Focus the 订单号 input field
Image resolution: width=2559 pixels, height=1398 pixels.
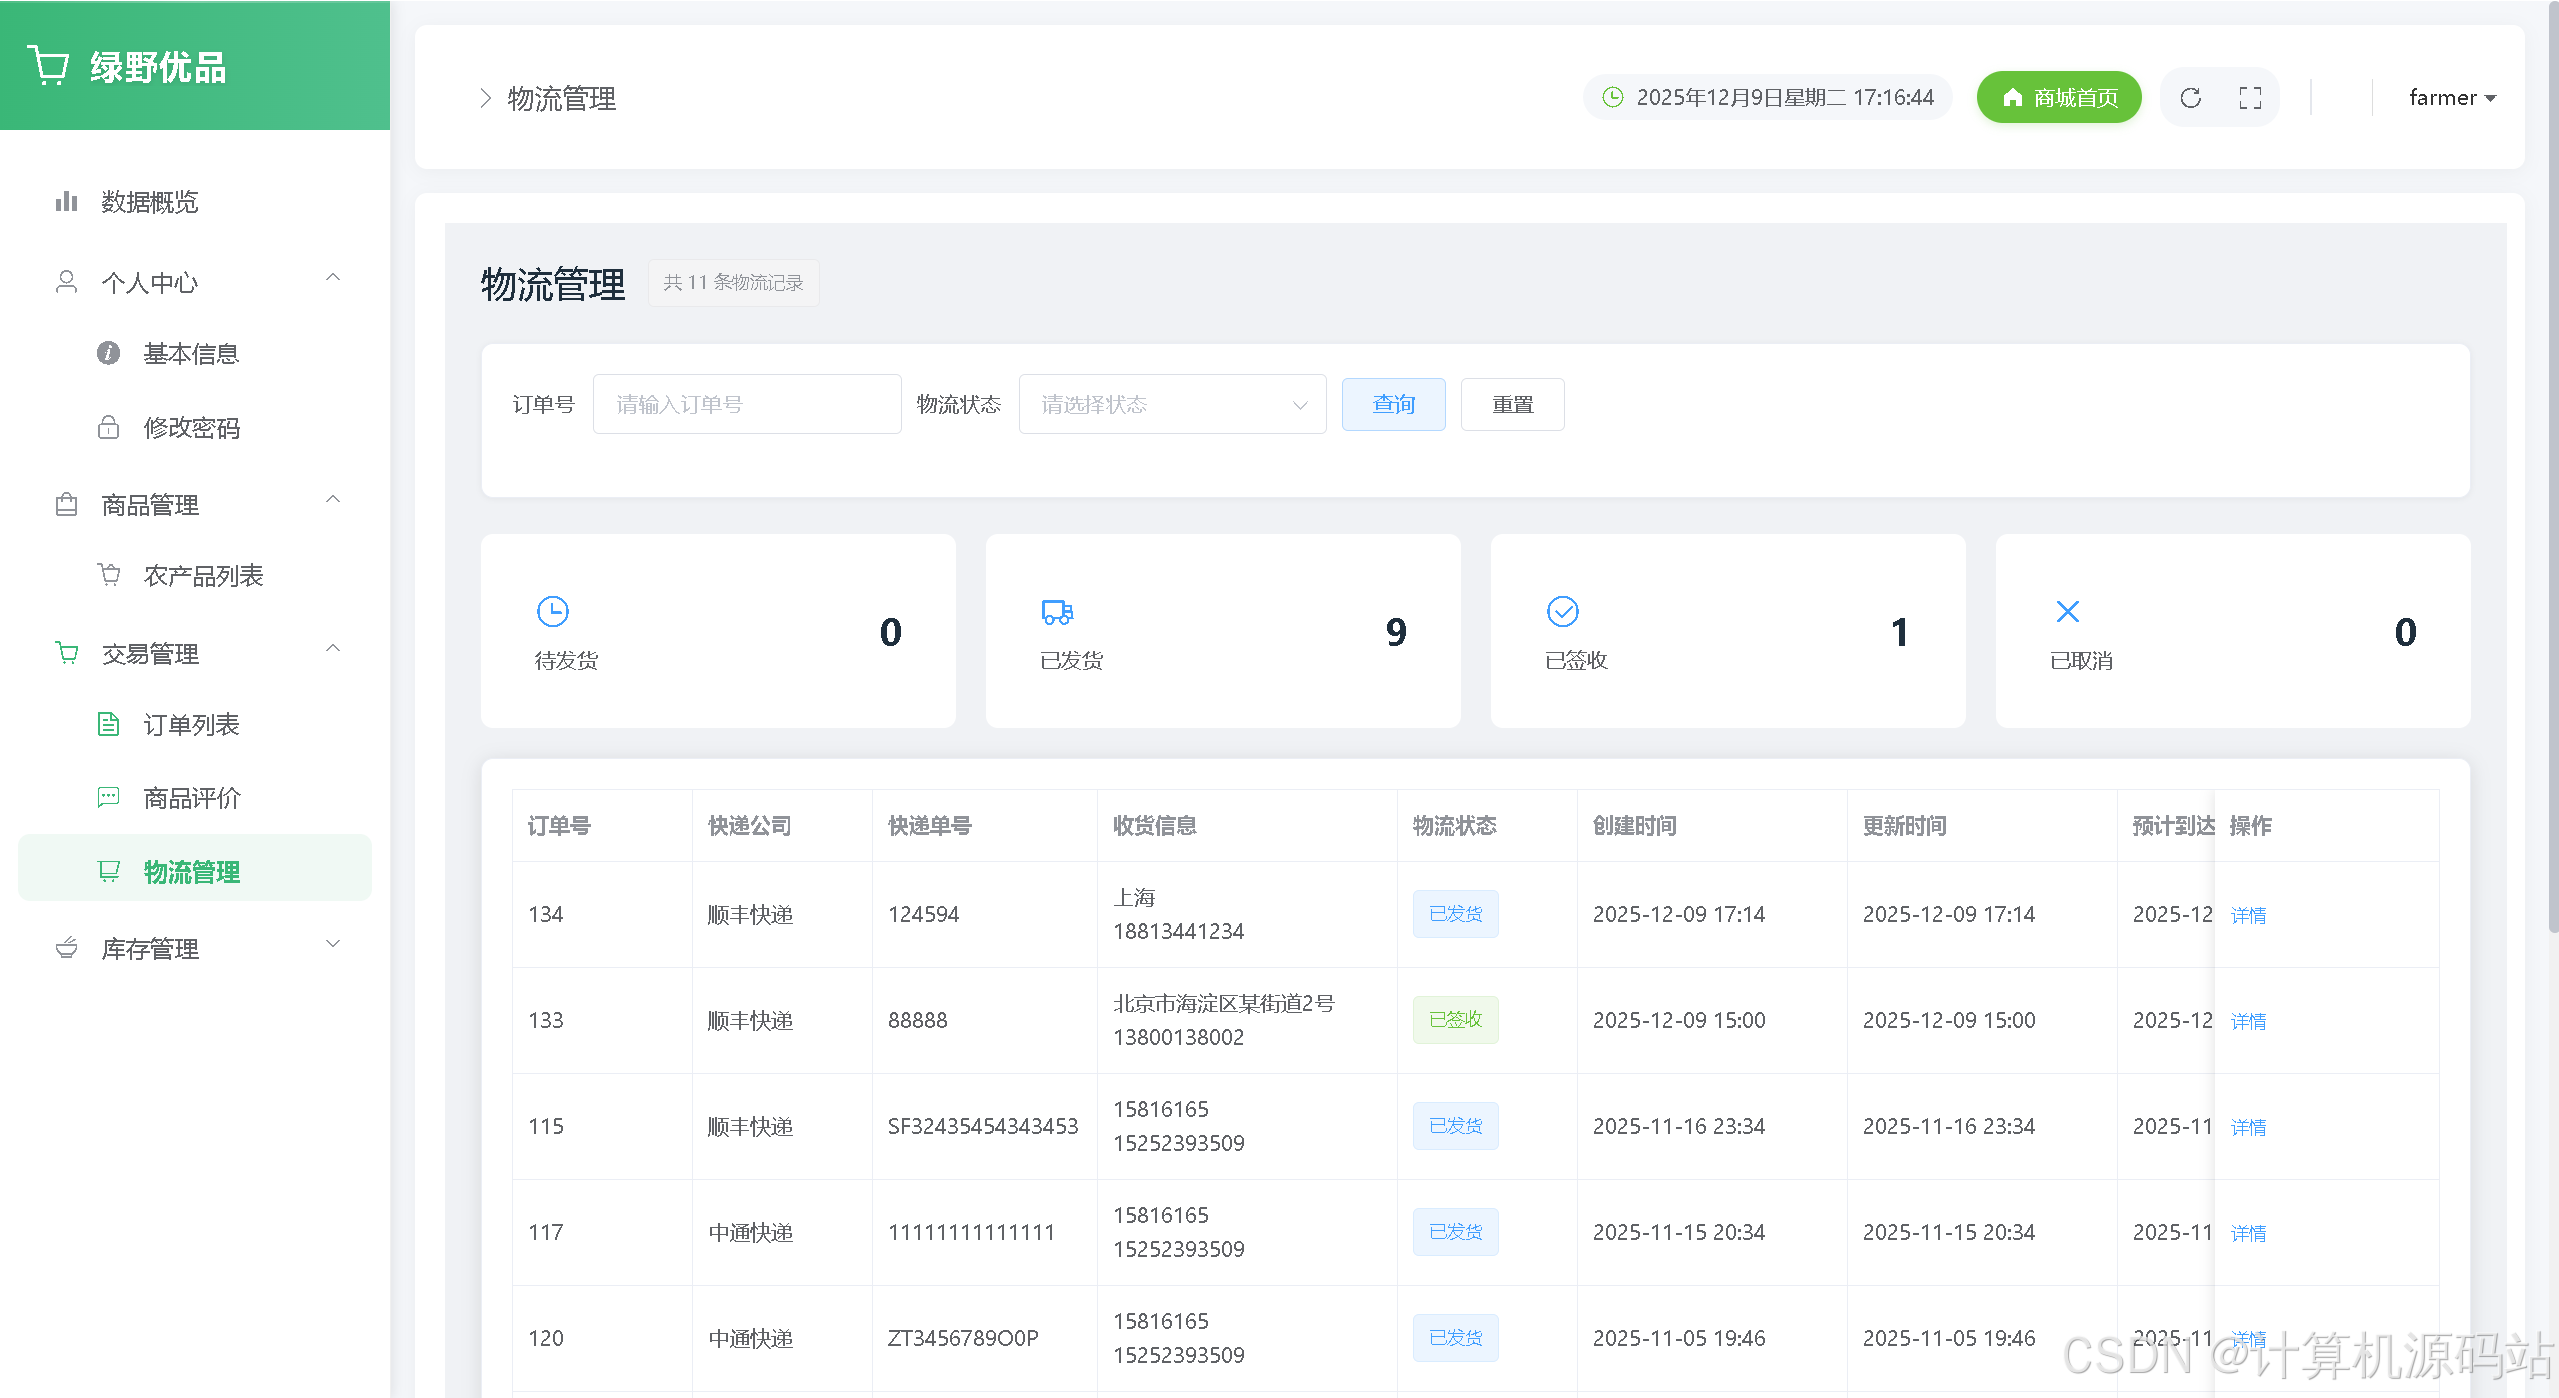click(746, 404)
